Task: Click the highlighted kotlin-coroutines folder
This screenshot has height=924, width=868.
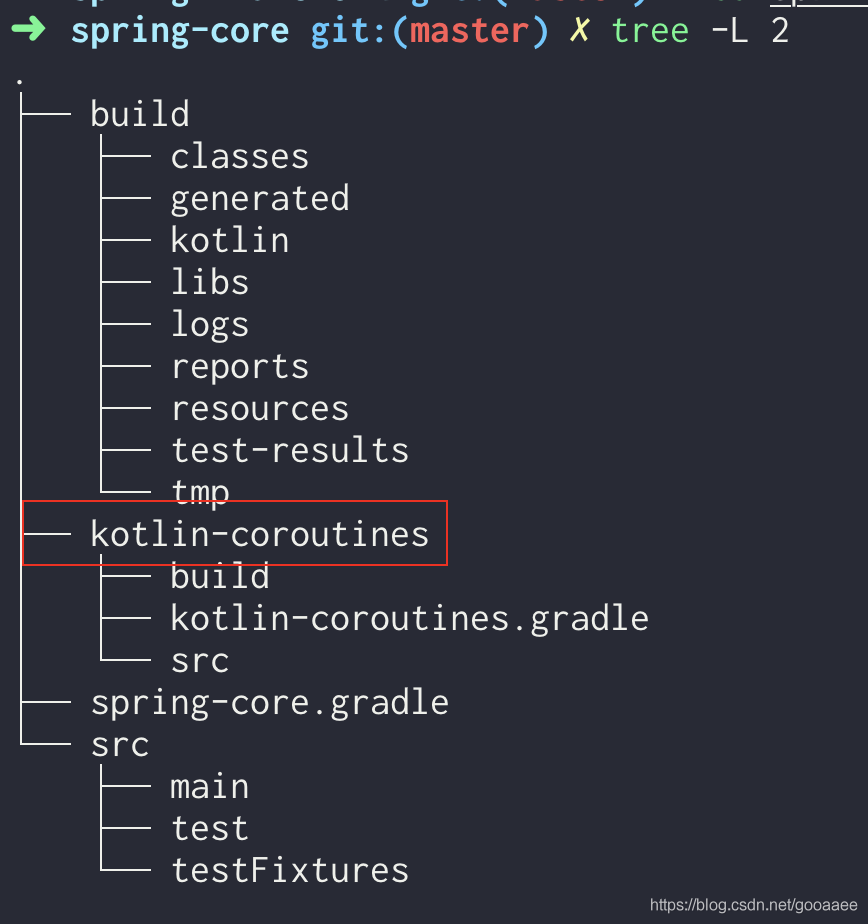Action: [x=259, y=534]
